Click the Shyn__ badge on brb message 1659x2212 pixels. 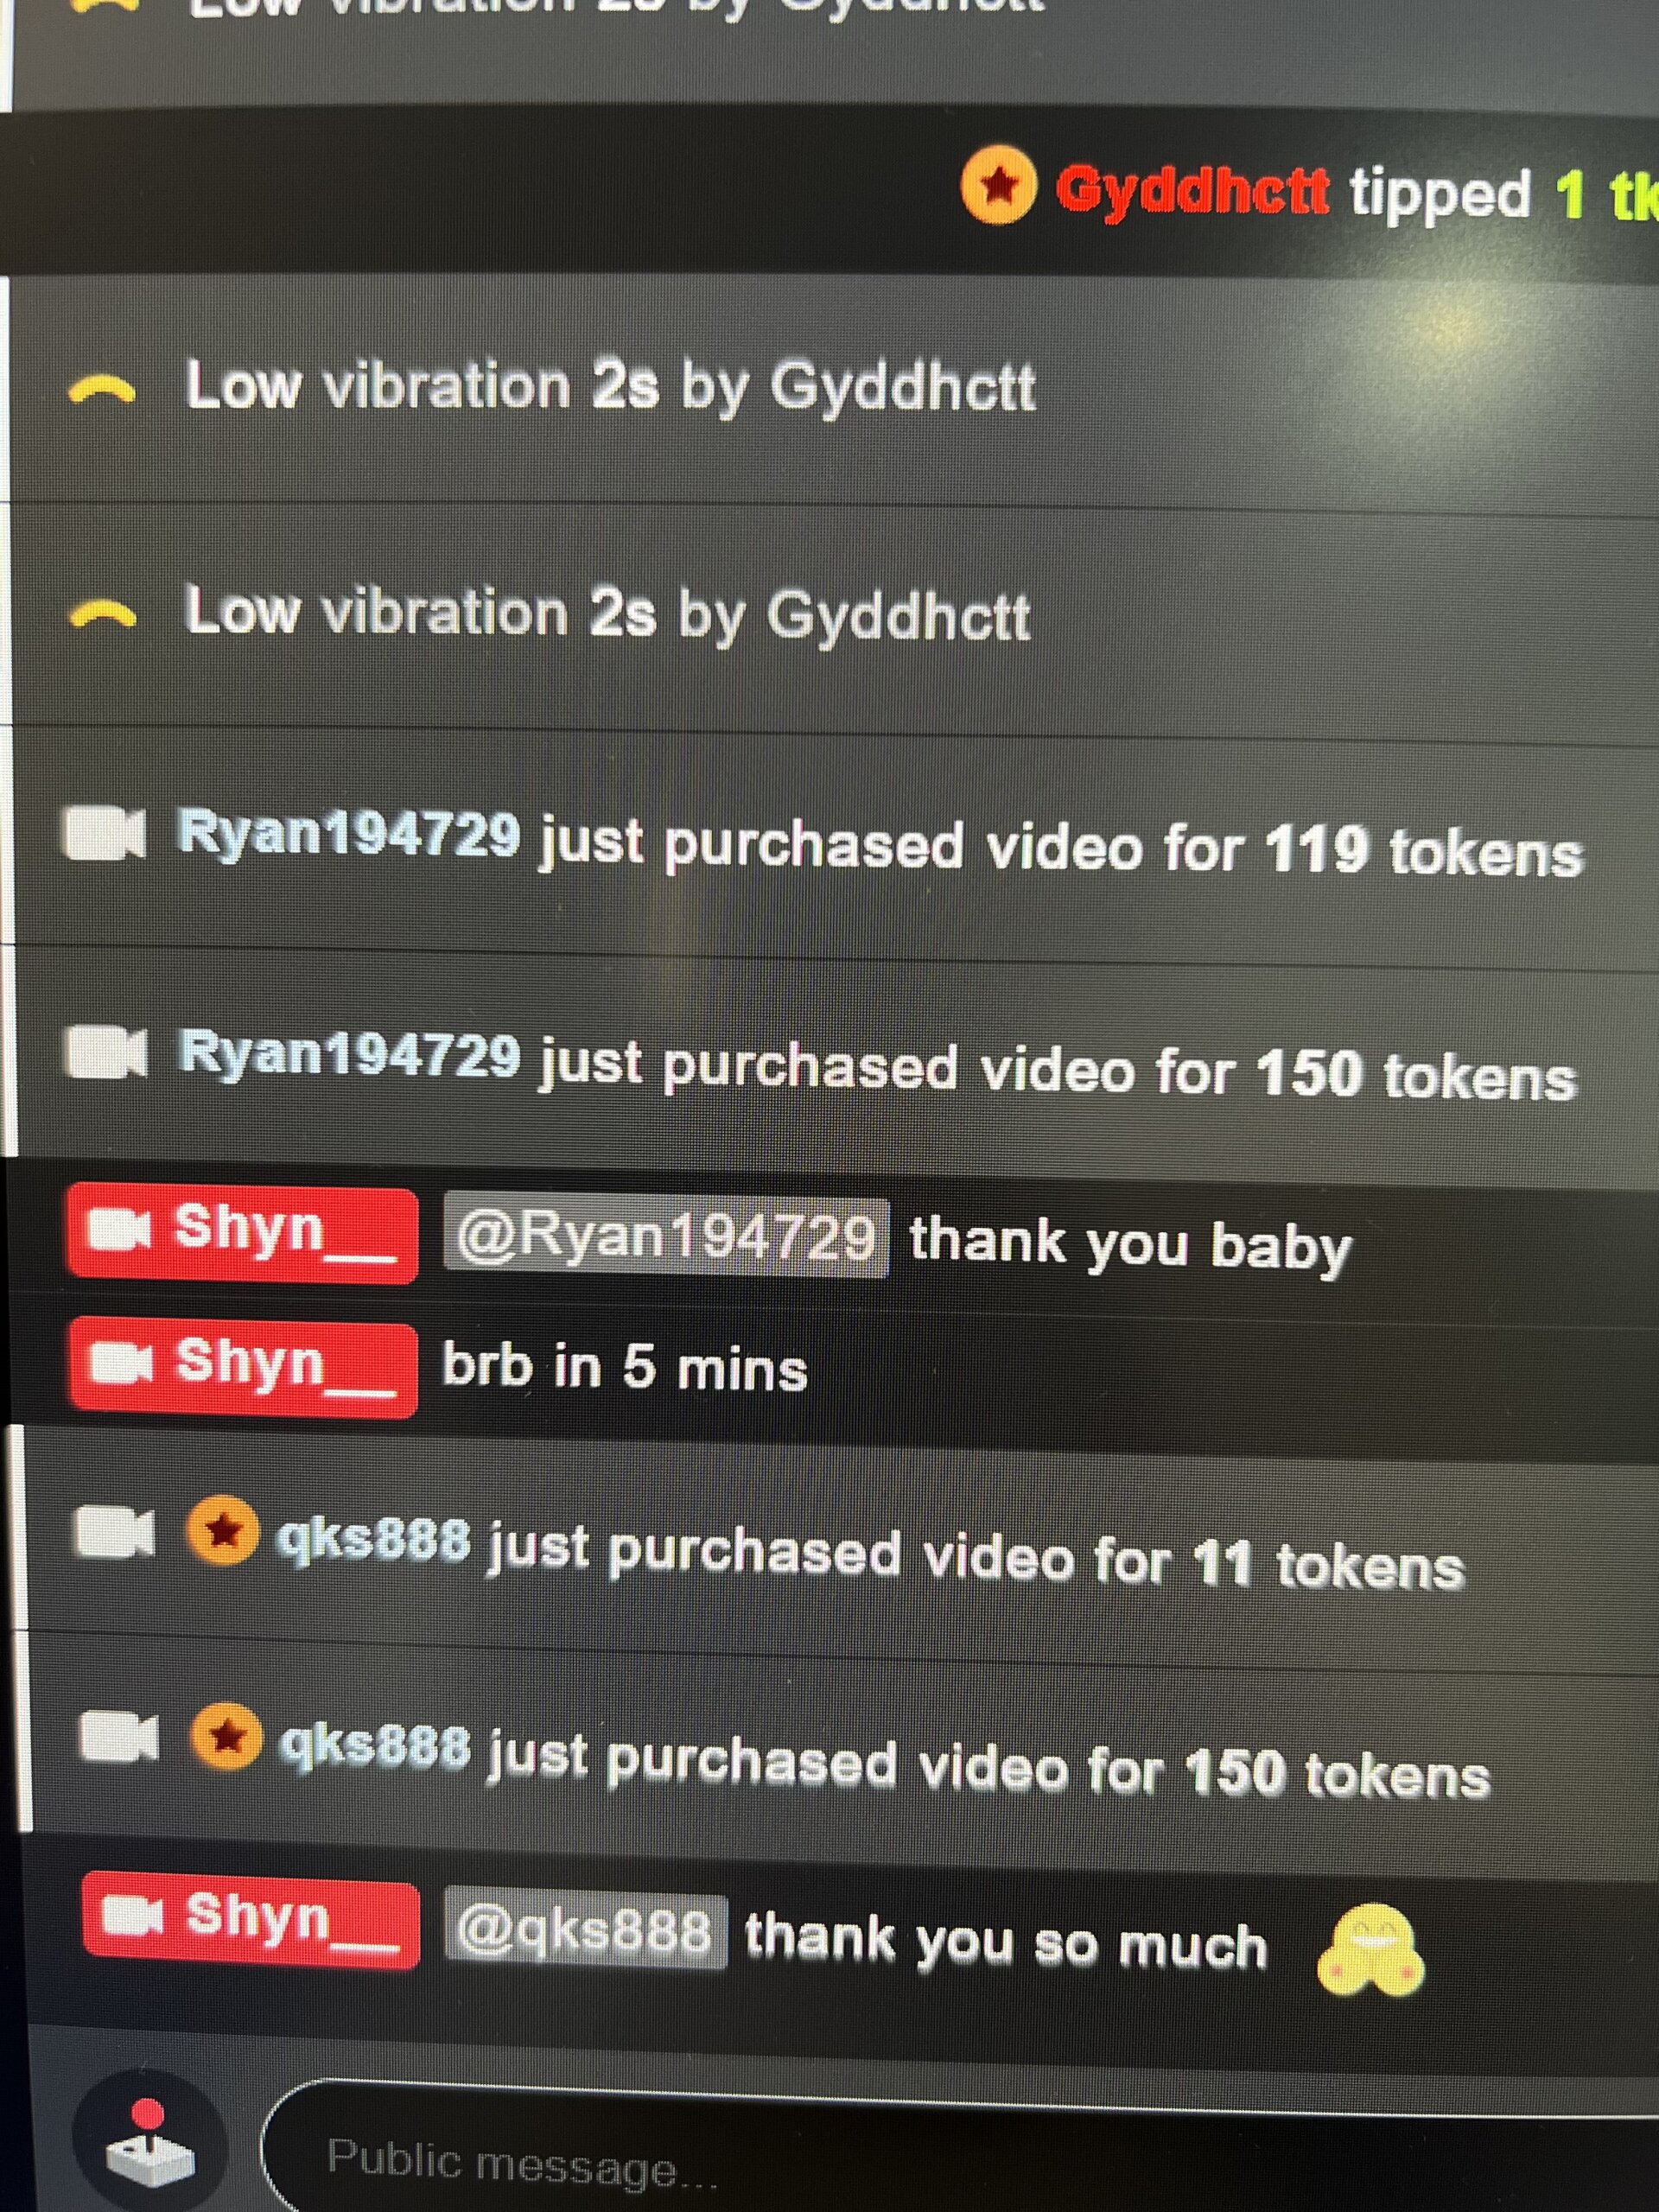click(x=243, y=1368)
